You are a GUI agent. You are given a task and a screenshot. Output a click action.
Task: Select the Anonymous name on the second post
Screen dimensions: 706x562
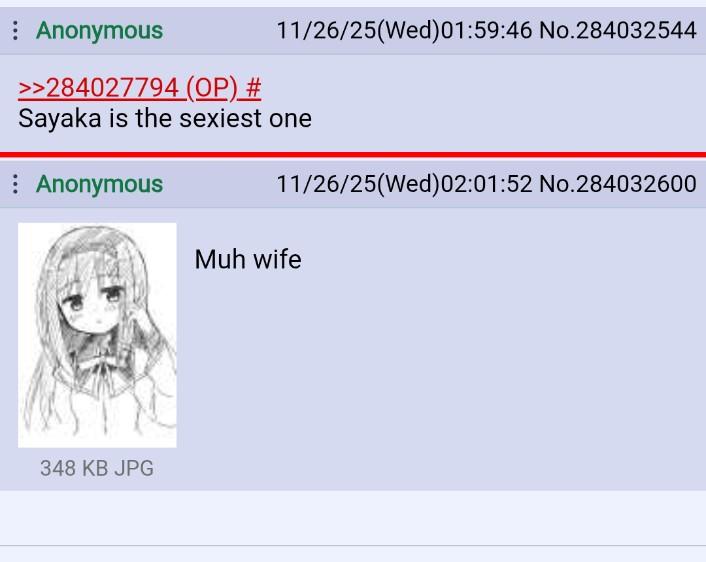point(100,184)
